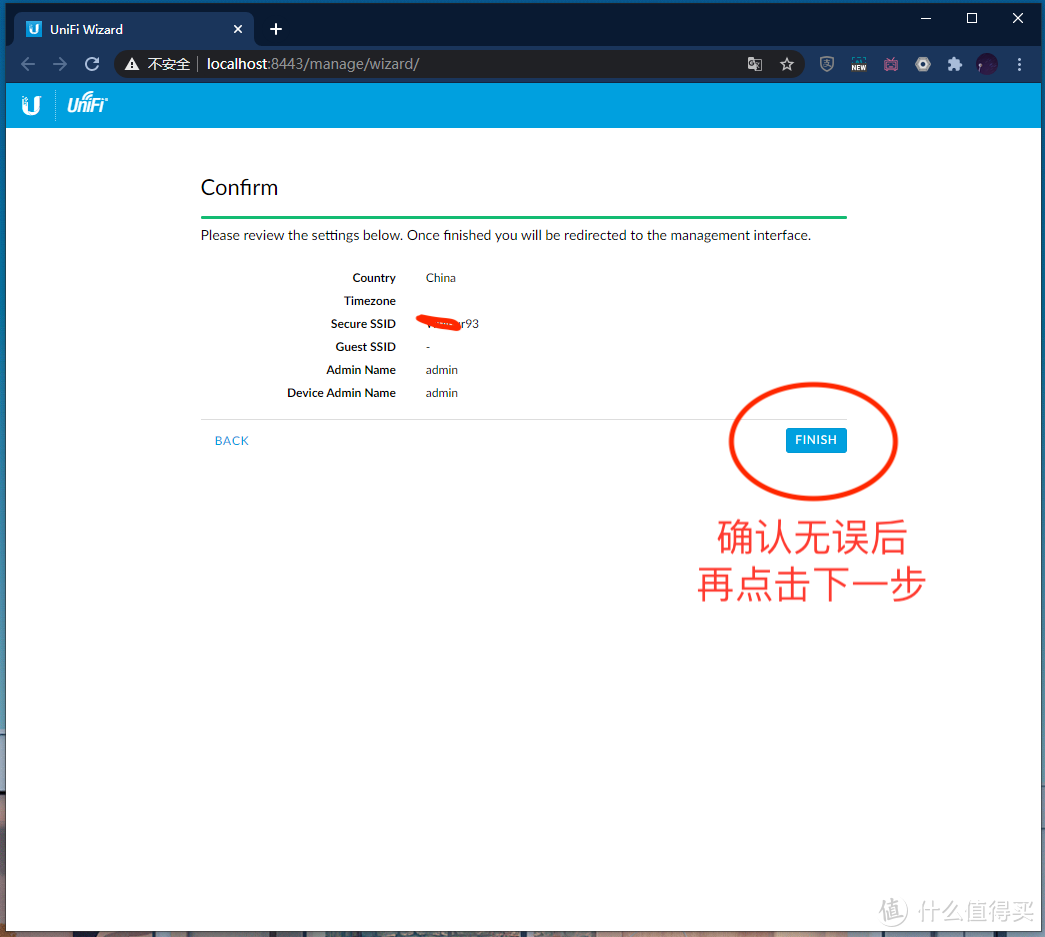Open the browser profile avatar
The height and width of the screenshot is (937, 1045).
click(987, 64)
